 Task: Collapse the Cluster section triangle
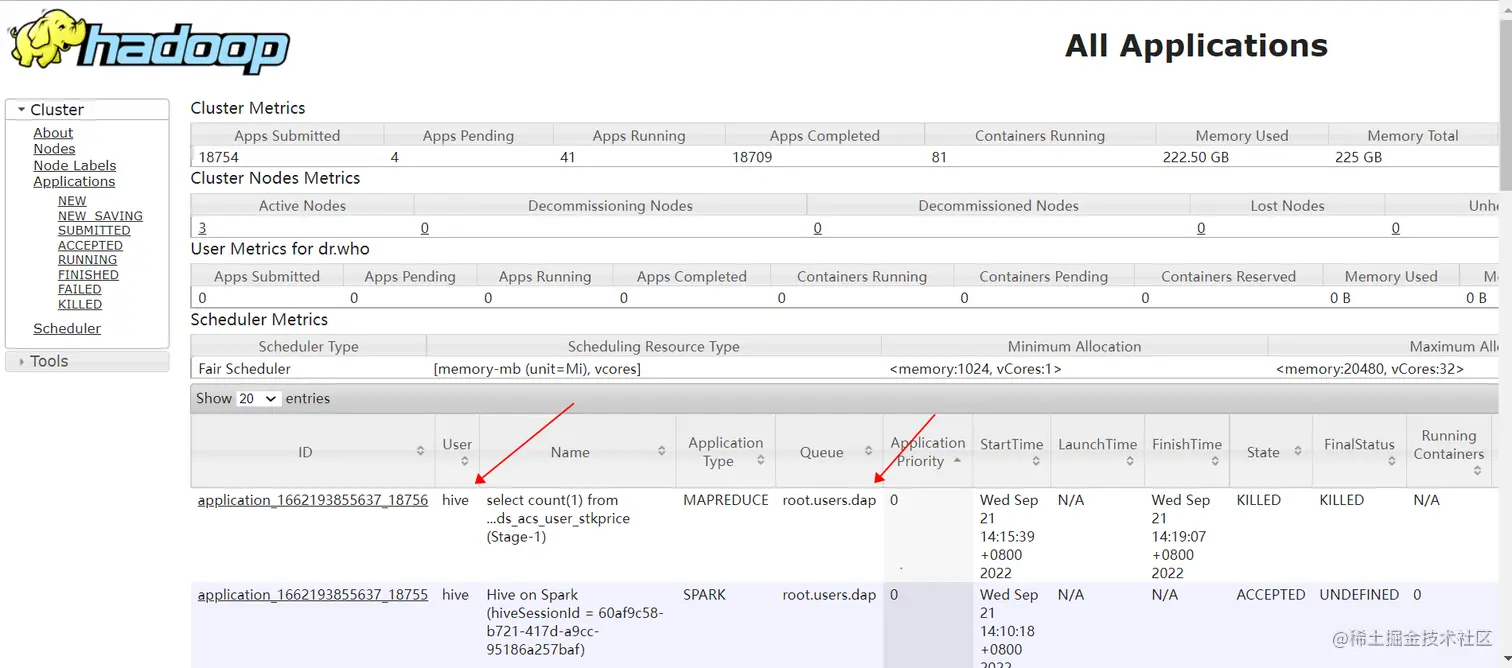(21, 109)
